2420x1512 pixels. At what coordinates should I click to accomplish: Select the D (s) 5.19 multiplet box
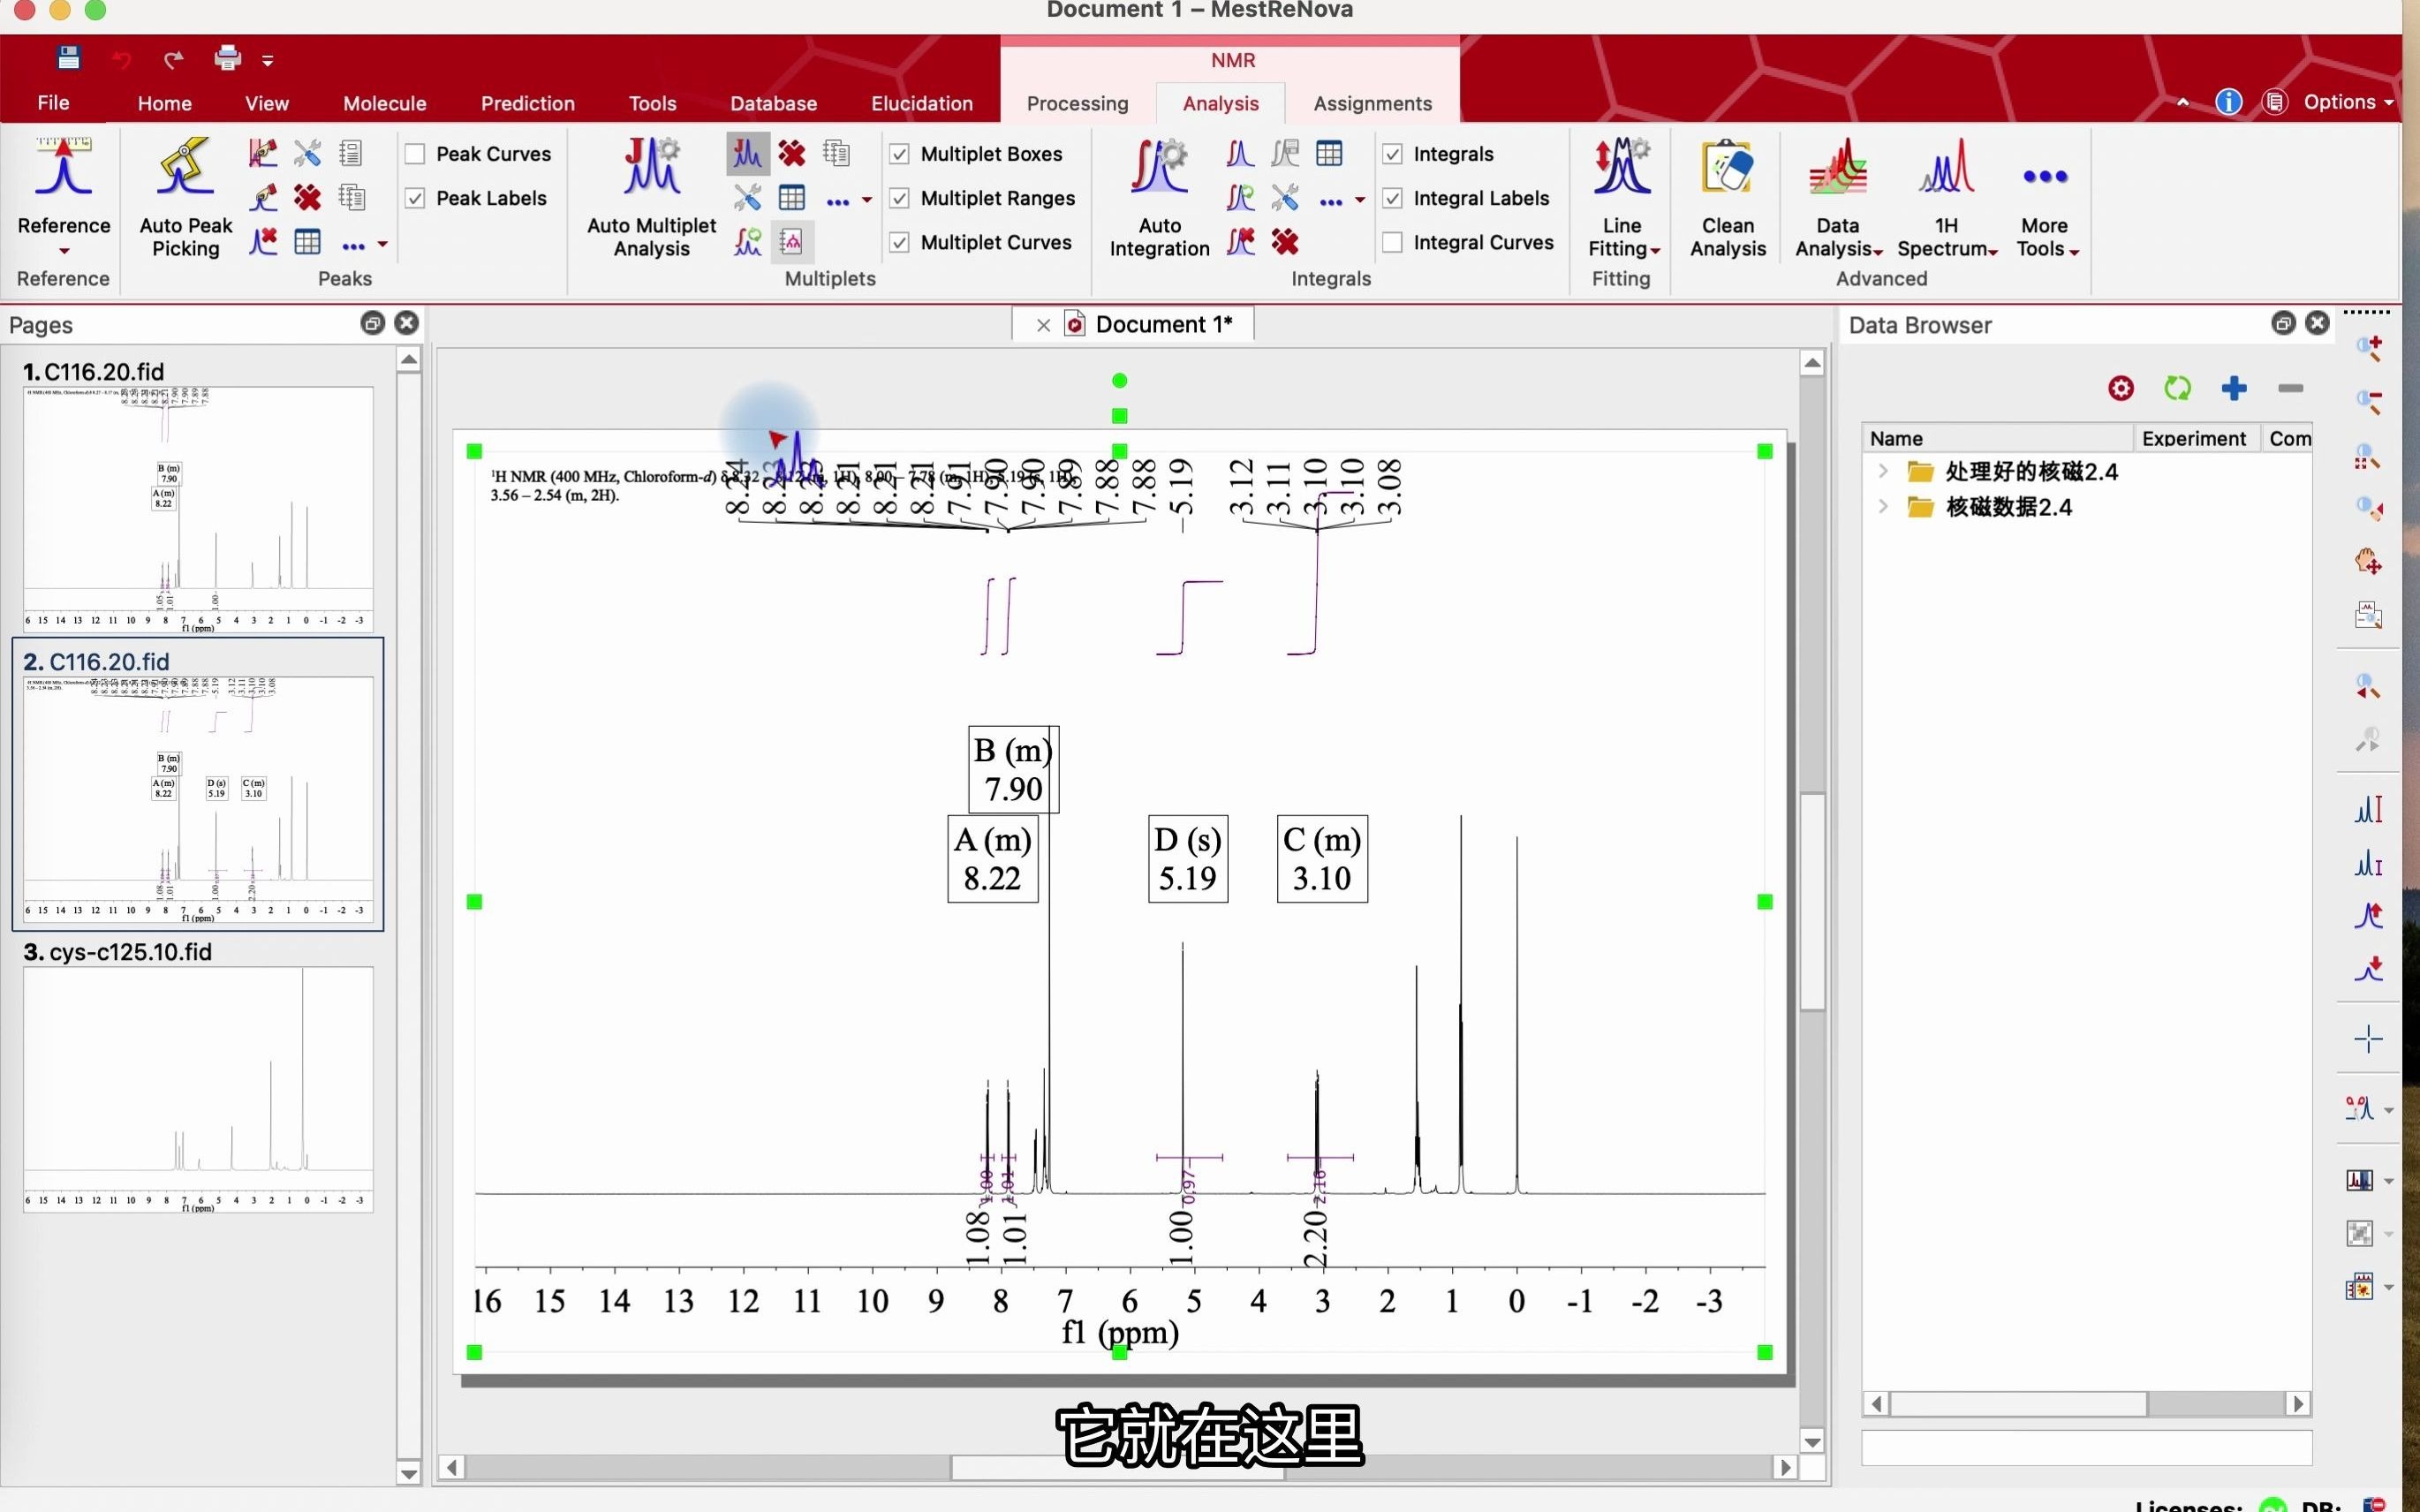tap(1187, 859)
